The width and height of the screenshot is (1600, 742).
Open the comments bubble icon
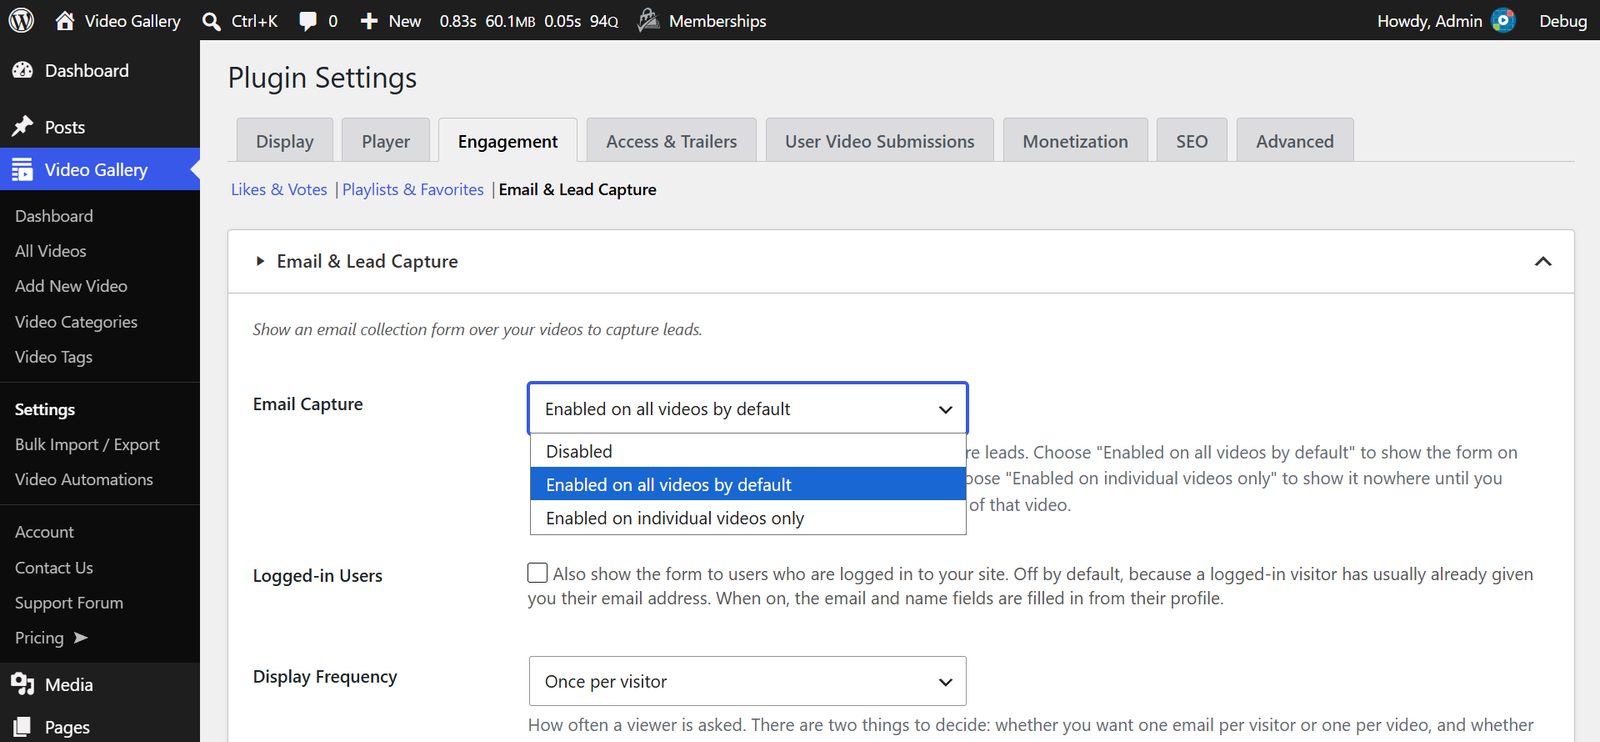coord(308,21)
